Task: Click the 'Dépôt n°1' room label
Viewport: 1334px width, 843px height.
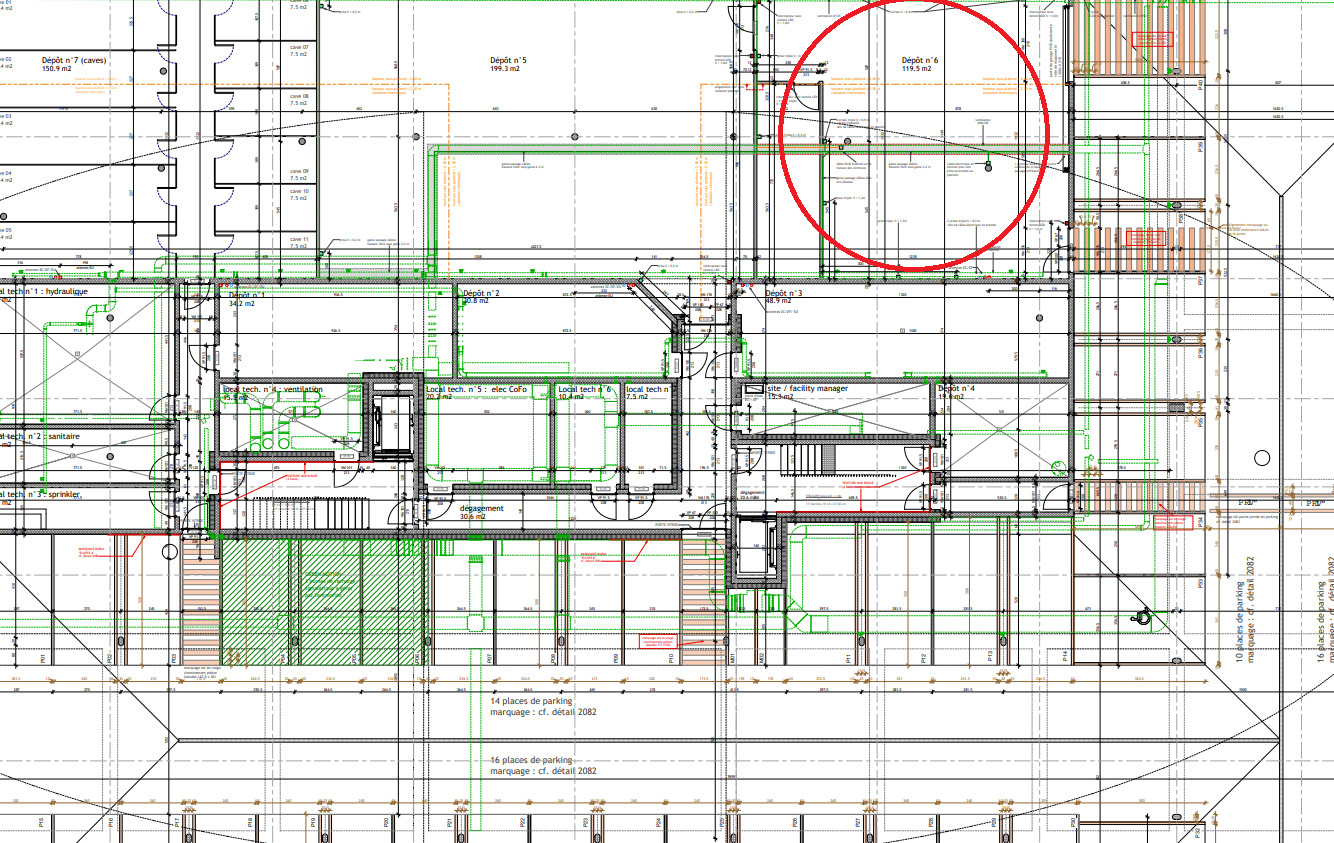Action: (x=247, y=296)
